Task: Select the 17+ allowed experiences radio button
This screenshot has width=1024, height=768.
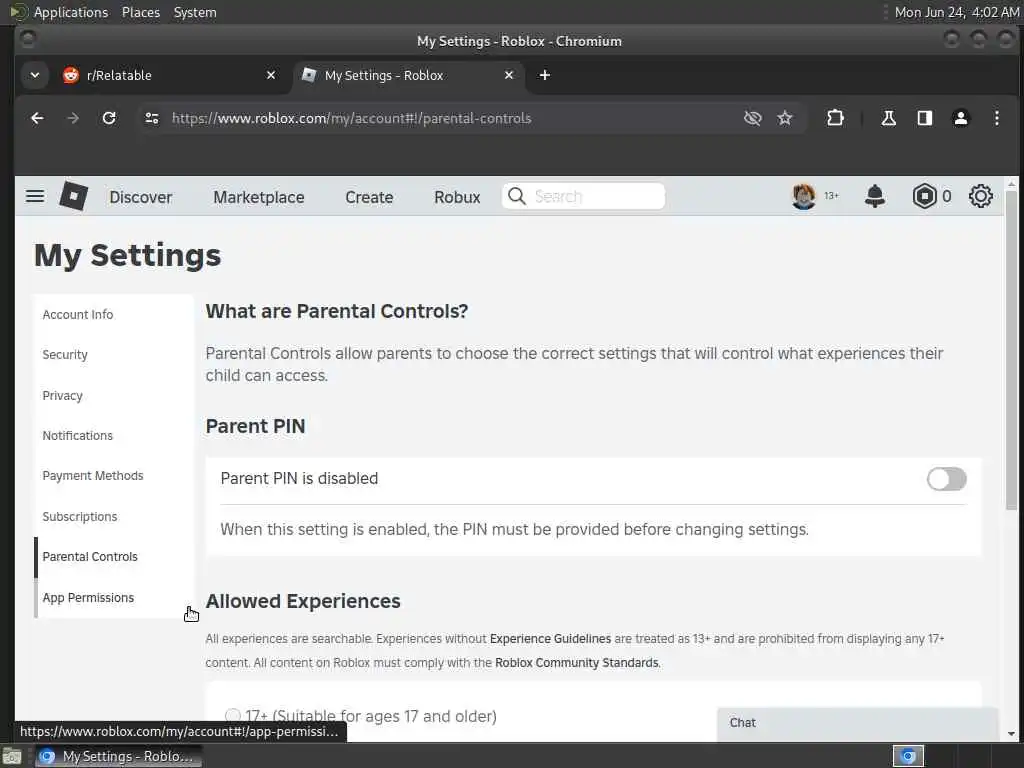Action: click(233, 716)
